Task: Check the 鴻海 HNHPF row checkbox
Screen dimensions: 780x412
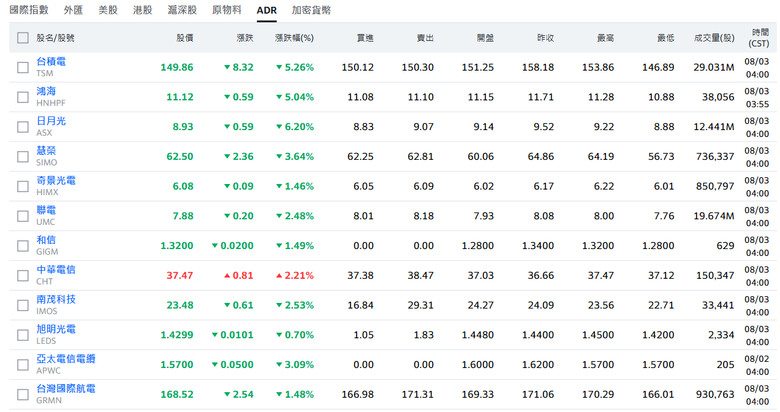Action: 23,97
